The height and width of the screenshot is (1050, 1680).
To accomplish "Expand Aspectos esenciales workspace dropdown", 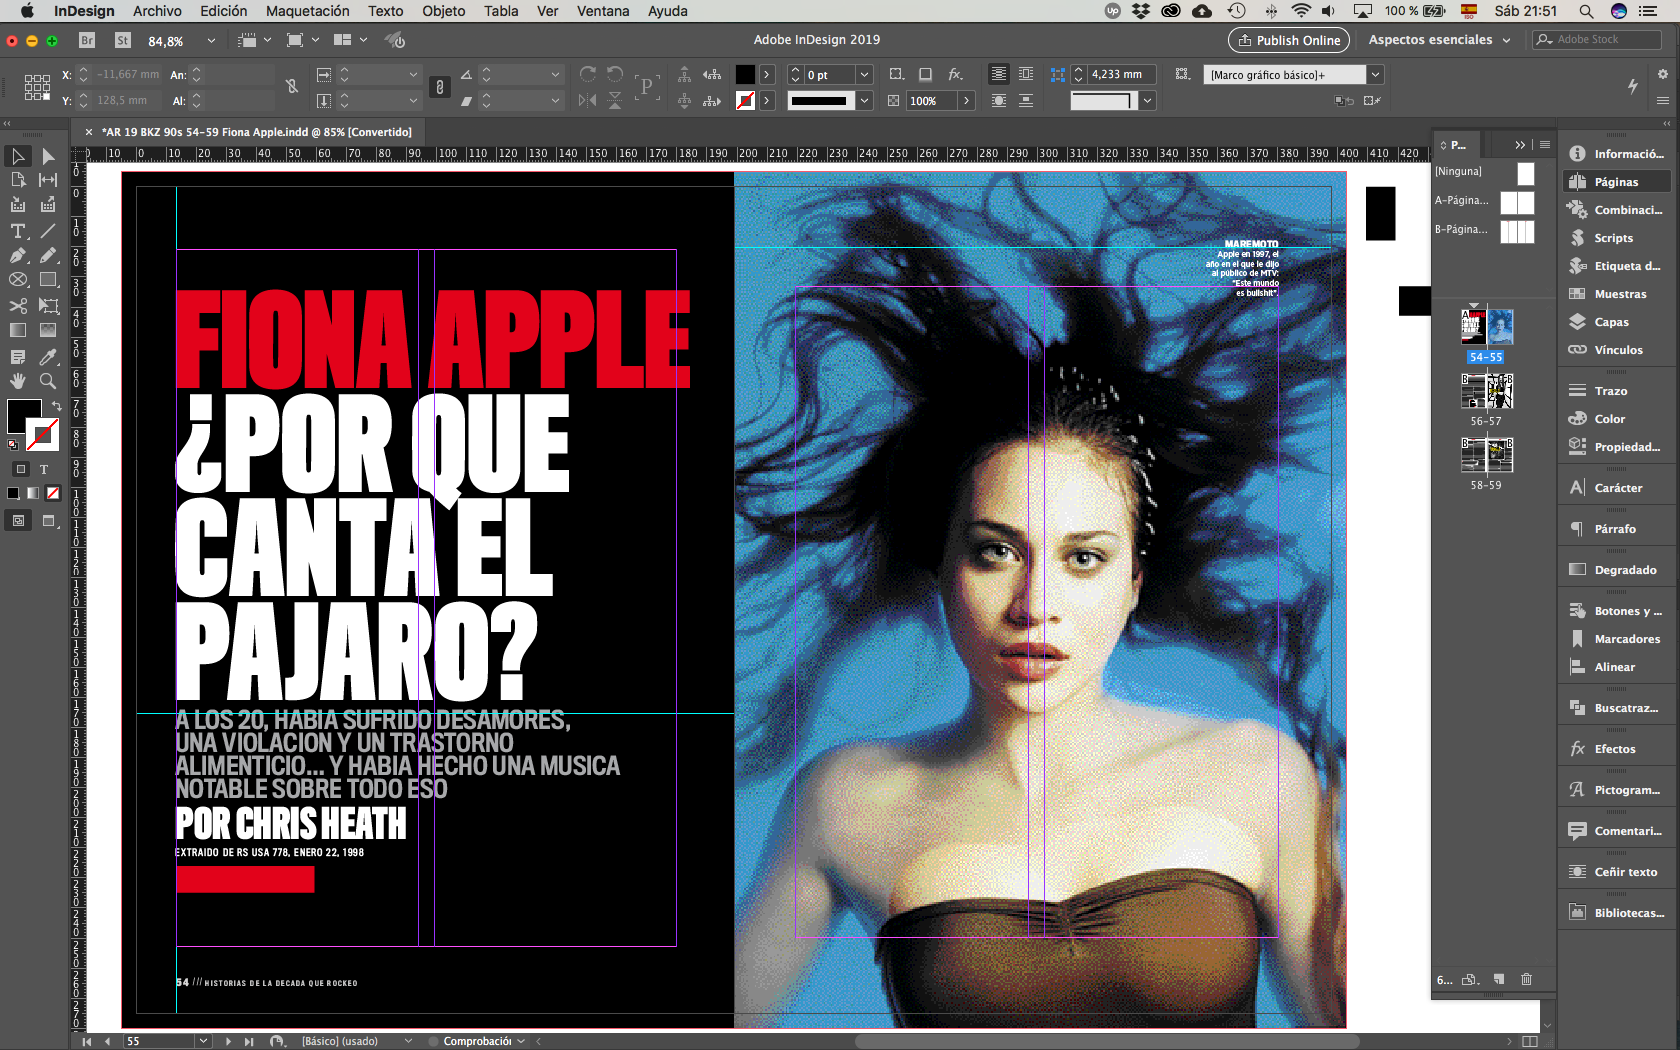I will coord(1506,40).
